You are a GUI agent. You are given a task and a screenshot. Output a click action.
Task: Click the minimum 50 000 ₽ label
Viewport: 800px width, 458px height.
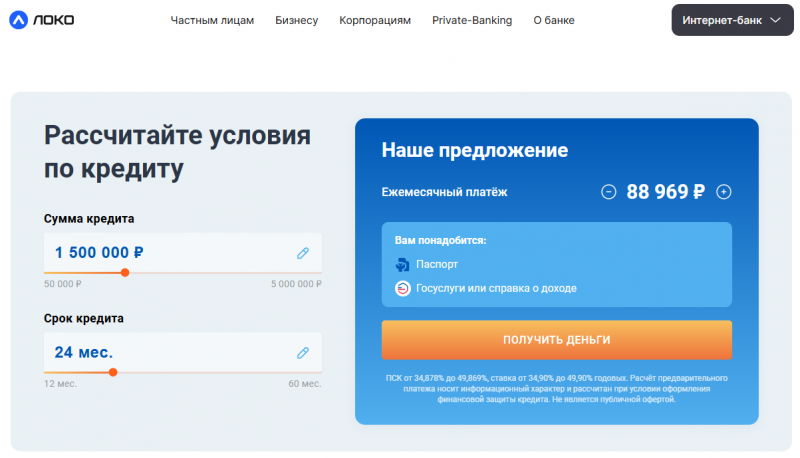point(63,284)
